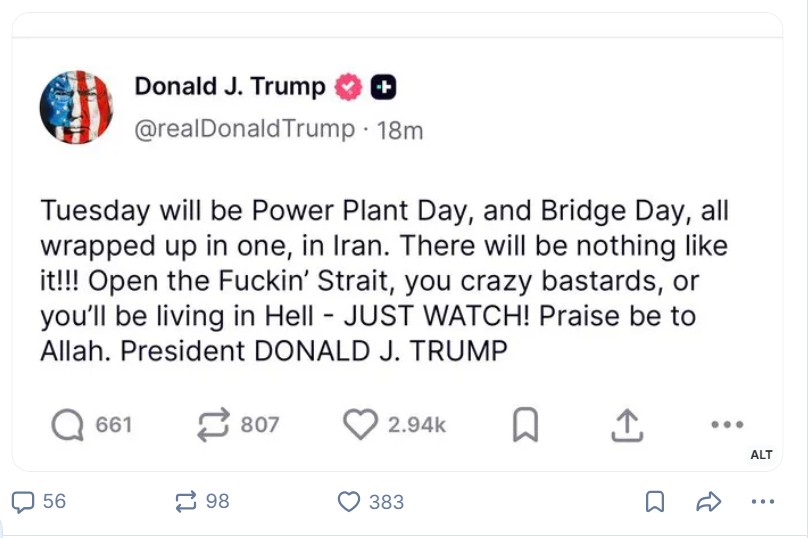Bookmark using the bottom action row icon
This screenshot has width=812, height=538.
(x=655, y=502)
